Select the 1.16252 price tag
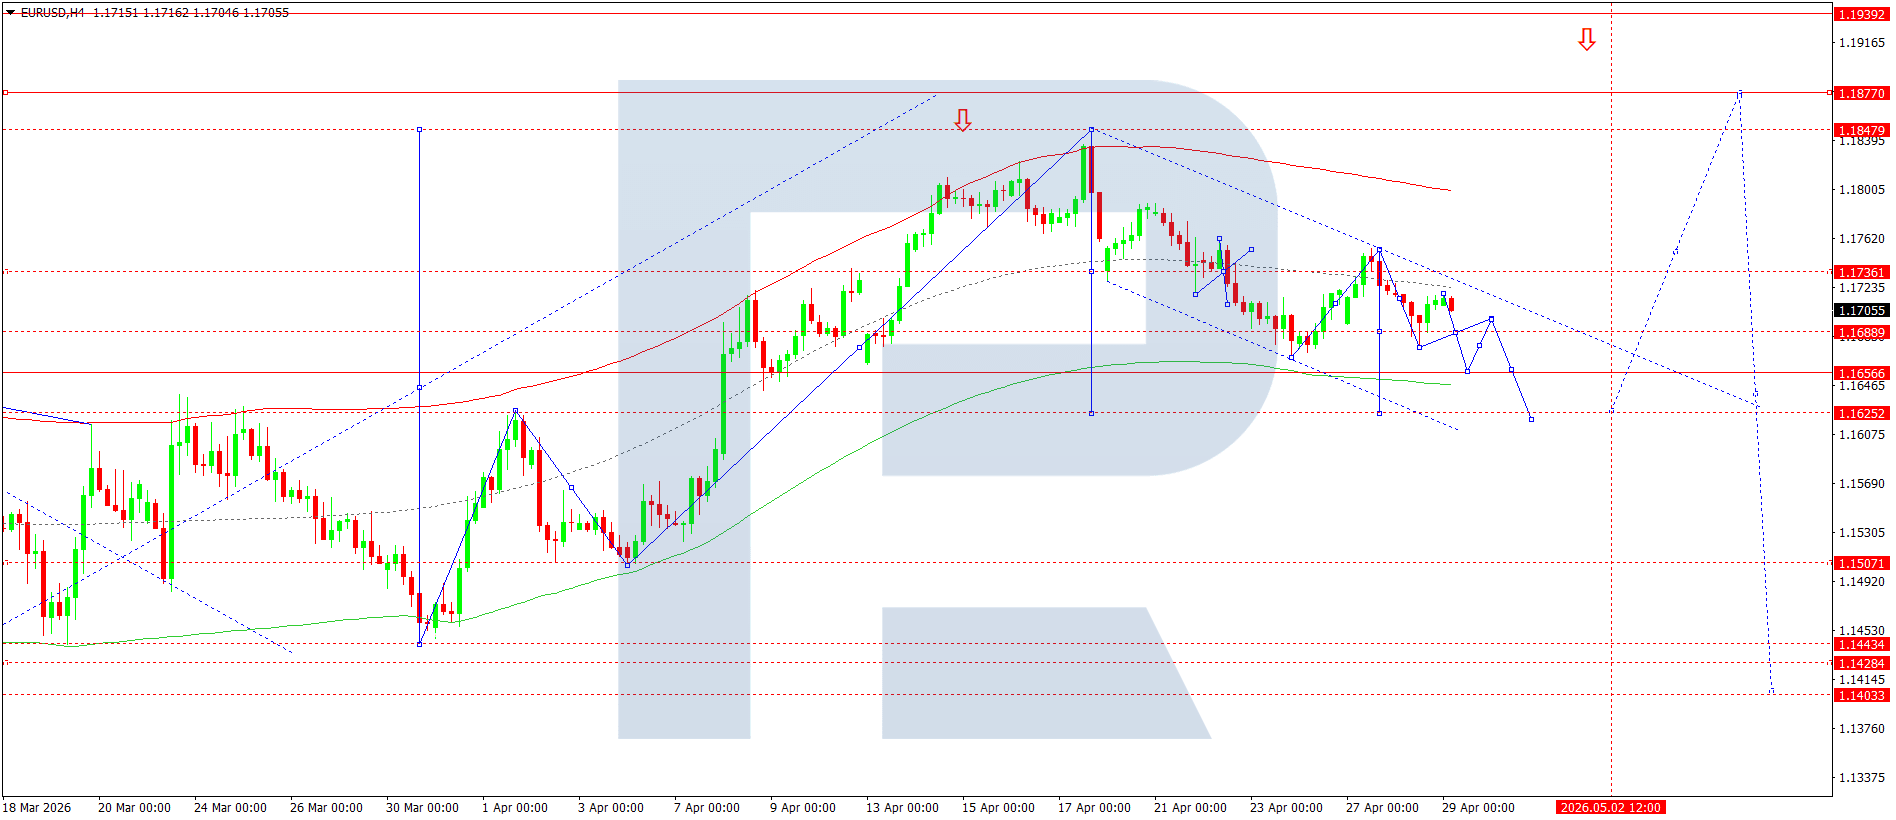 tap(1861, 413)
